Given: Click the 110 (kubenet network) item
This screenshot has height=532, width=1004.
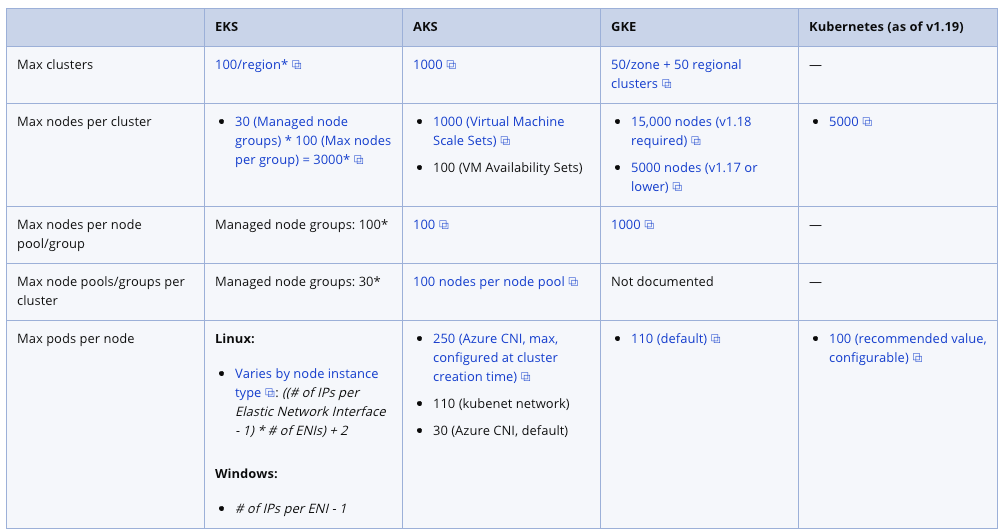Looking at the screenshot, I should tap(501, 404).
